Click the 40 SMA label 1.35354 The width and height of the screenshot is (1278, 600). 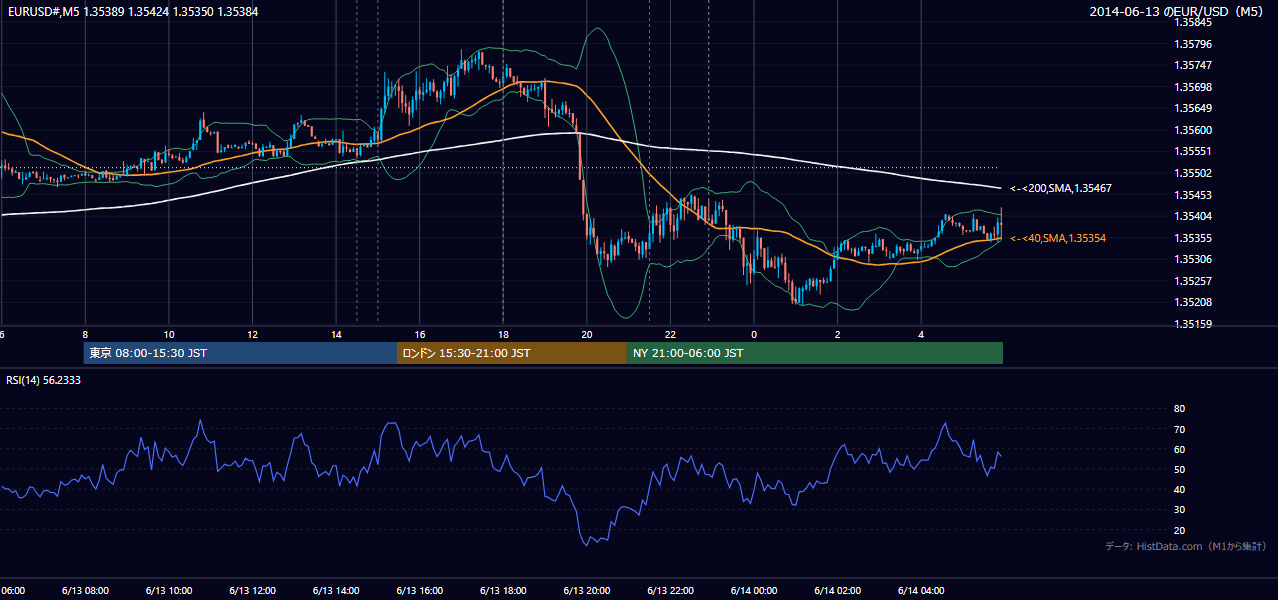1058,238
